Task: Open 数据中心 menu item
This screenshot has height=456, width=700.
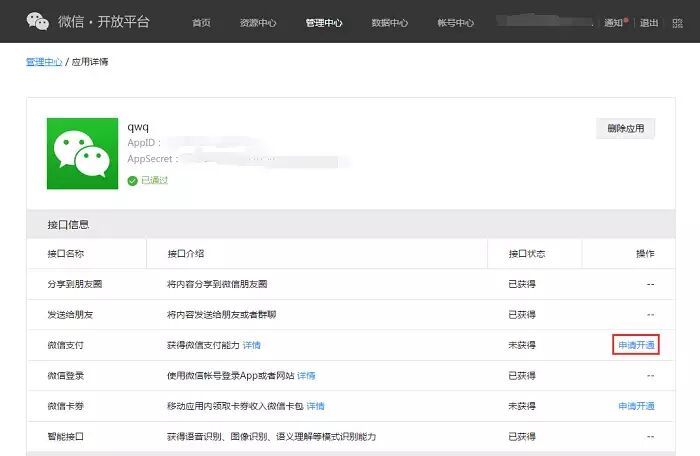Action: click(x=389, y=23)
